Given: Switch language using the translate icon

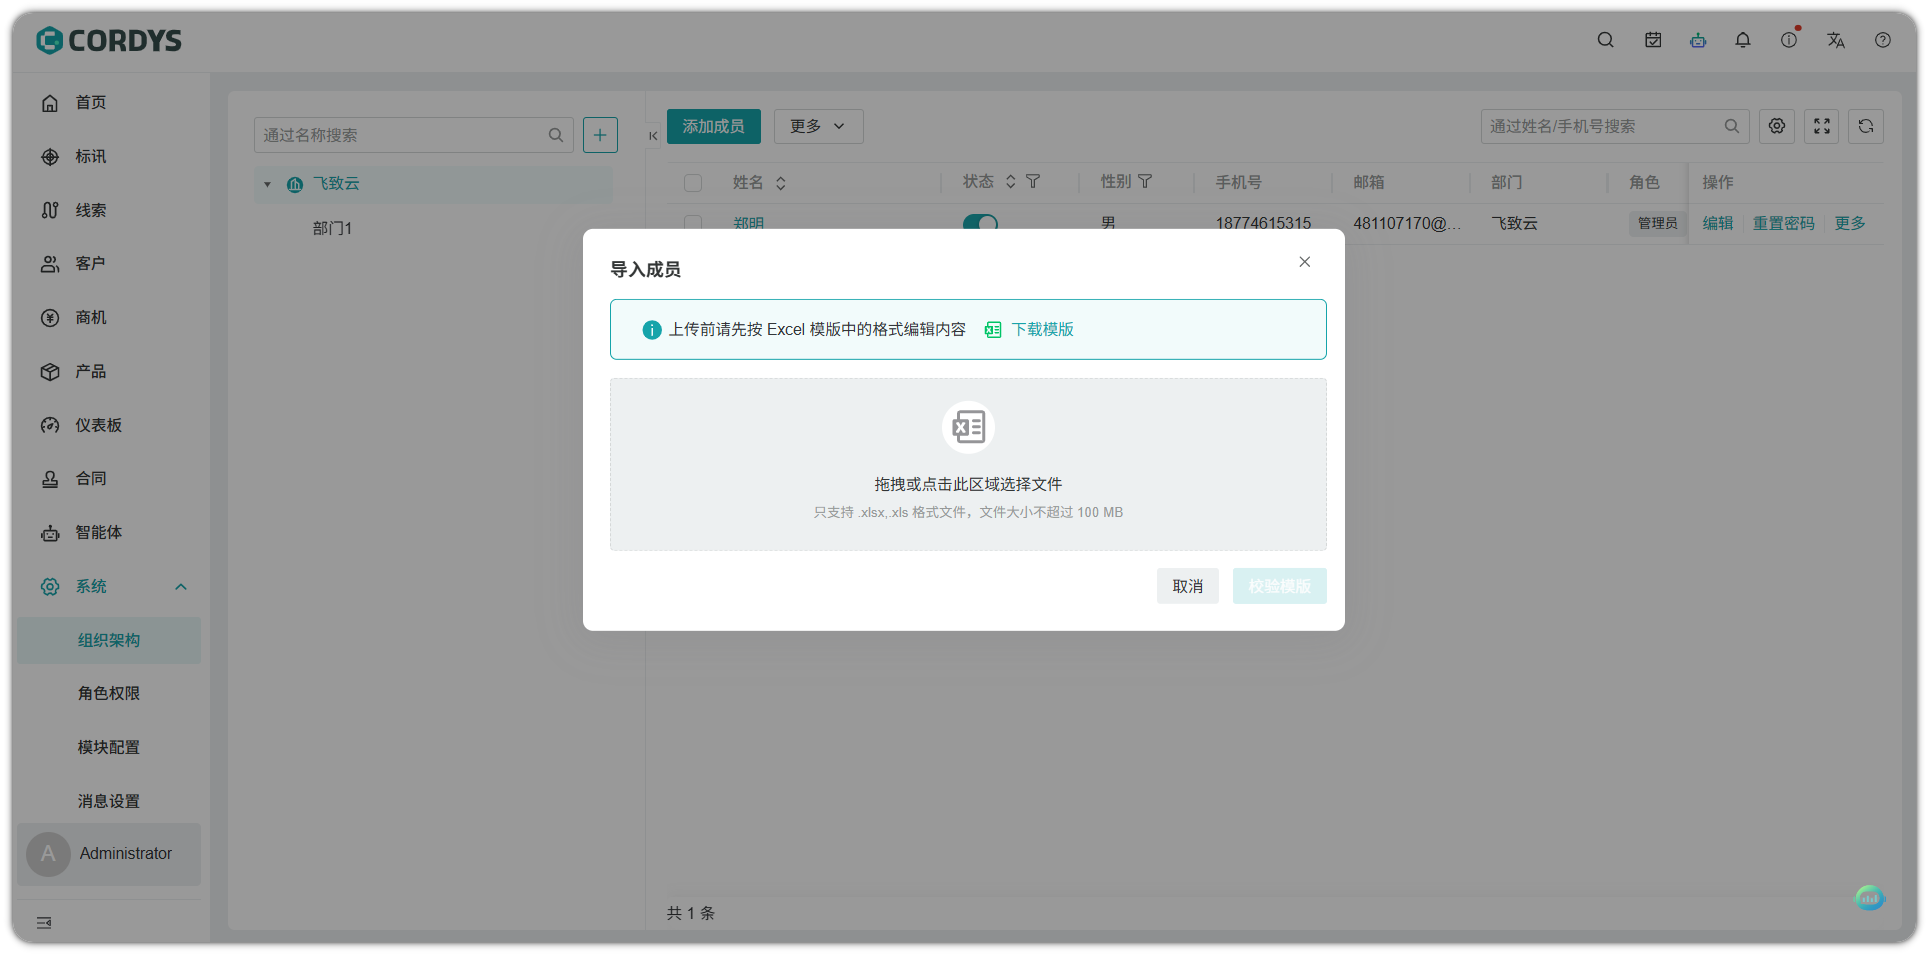Looking at the screenshot, I should [x=1836, y=40].
